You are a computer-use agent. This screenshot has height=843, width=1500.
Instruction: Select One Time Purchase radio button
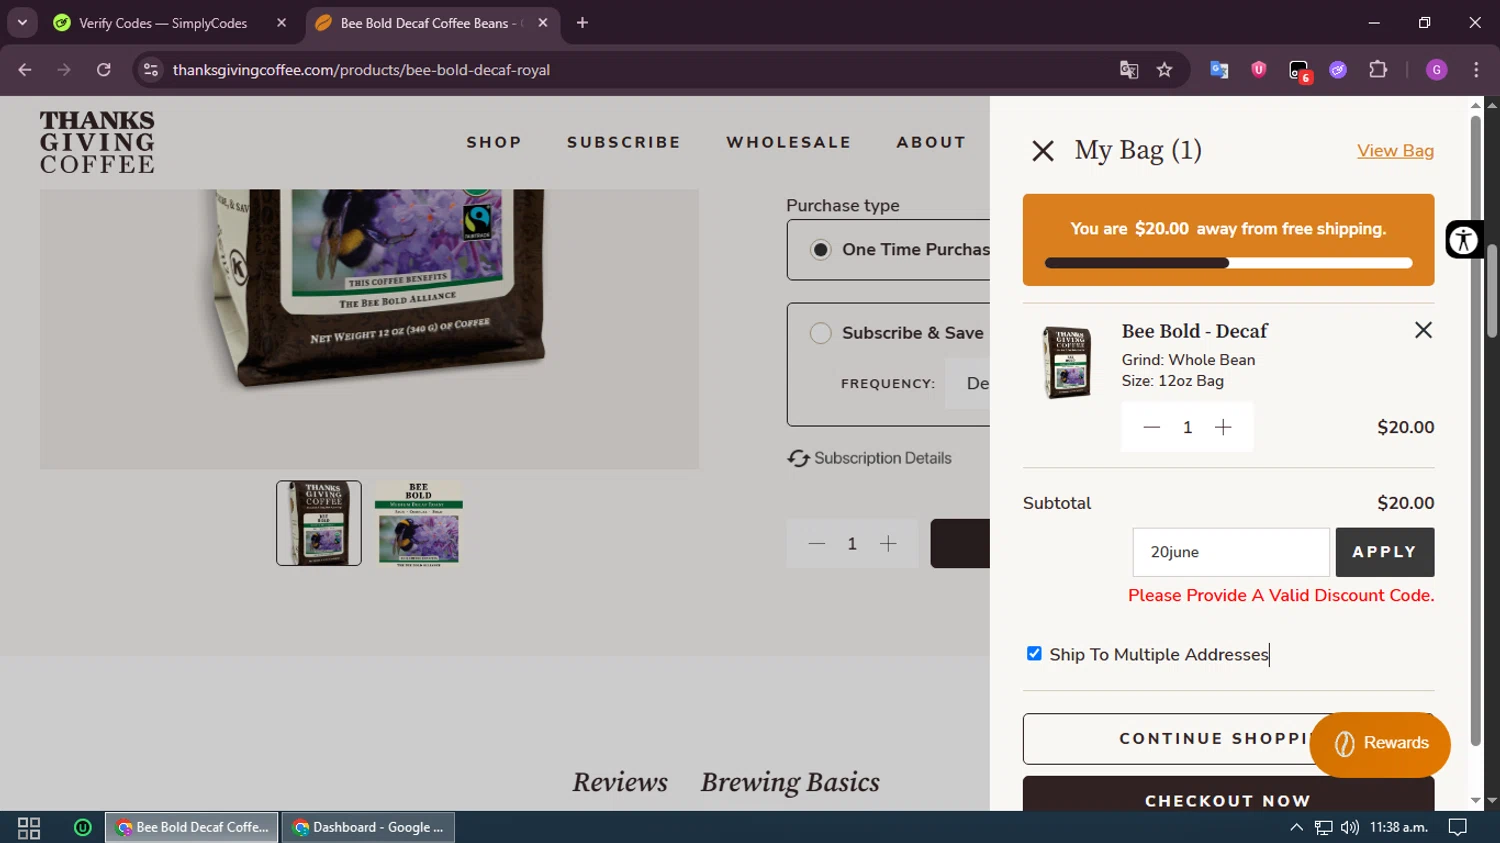coord(821,250)
